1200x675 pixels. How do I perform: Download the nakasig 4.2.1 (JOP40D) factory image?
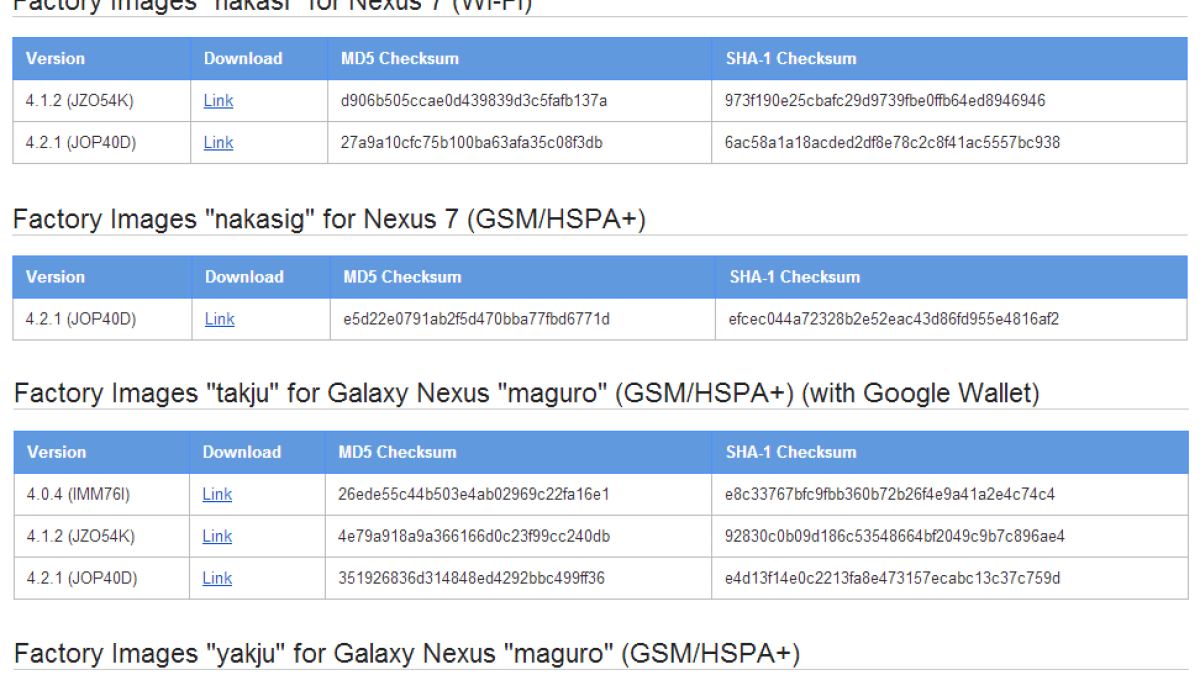pyautogui.click(x=220, y=319)
